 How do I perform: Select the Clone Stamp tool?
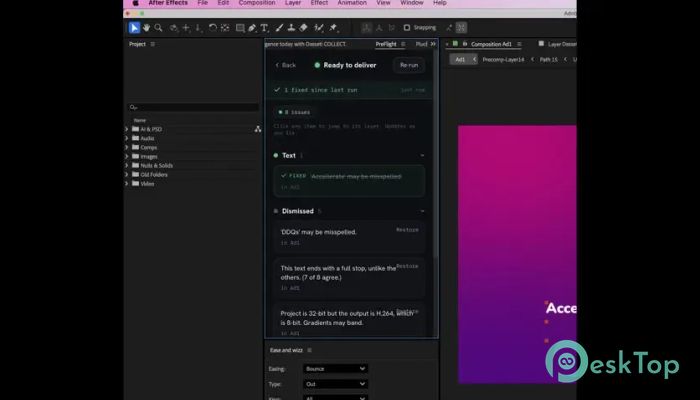[291, 28]
